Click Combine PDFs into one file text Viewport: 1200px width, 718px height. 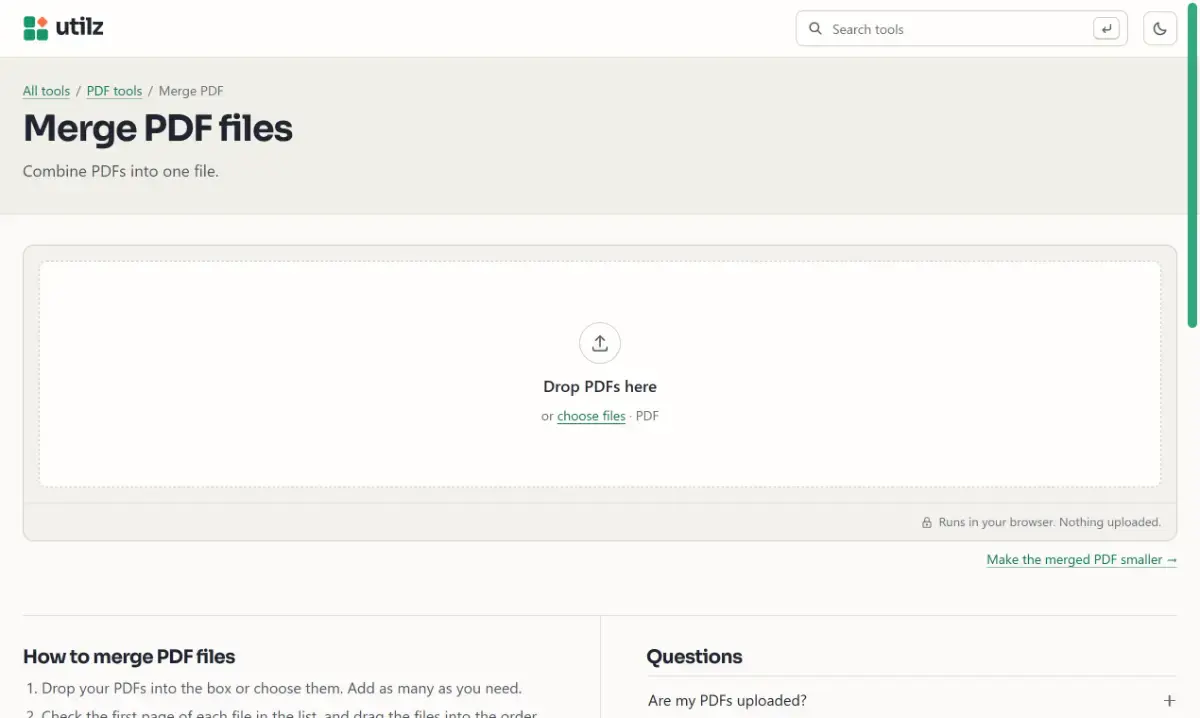click(x=121, y=171)
